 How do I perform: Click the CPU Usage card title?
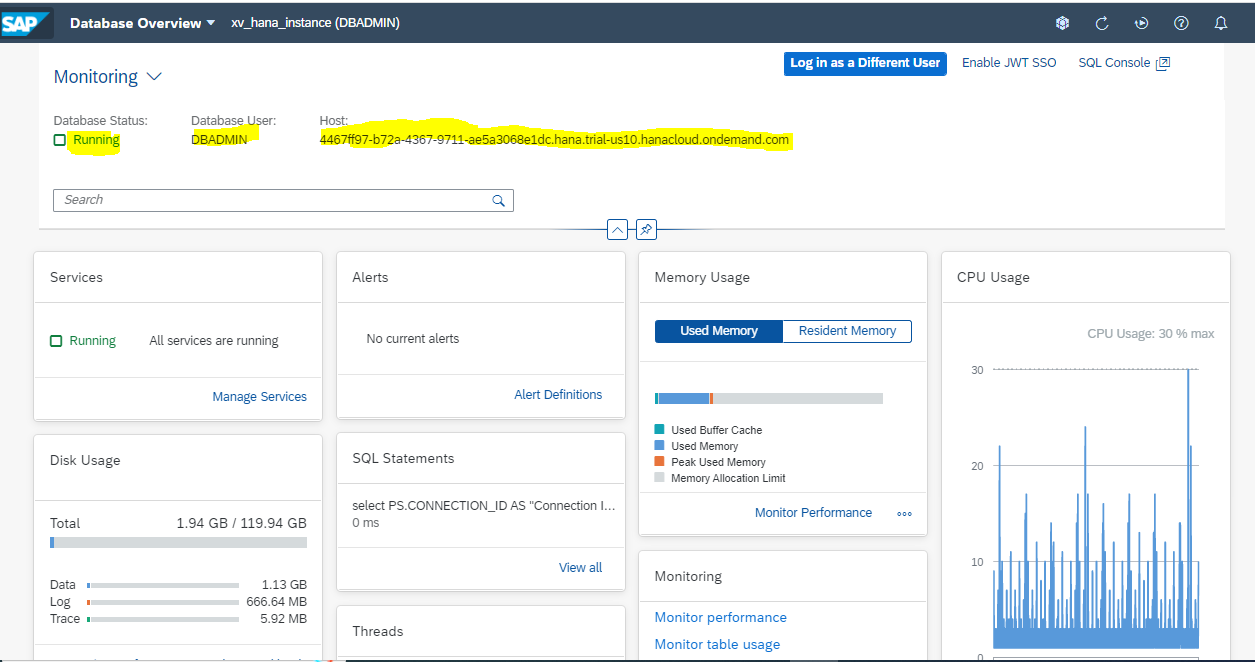tap(993, 277)
